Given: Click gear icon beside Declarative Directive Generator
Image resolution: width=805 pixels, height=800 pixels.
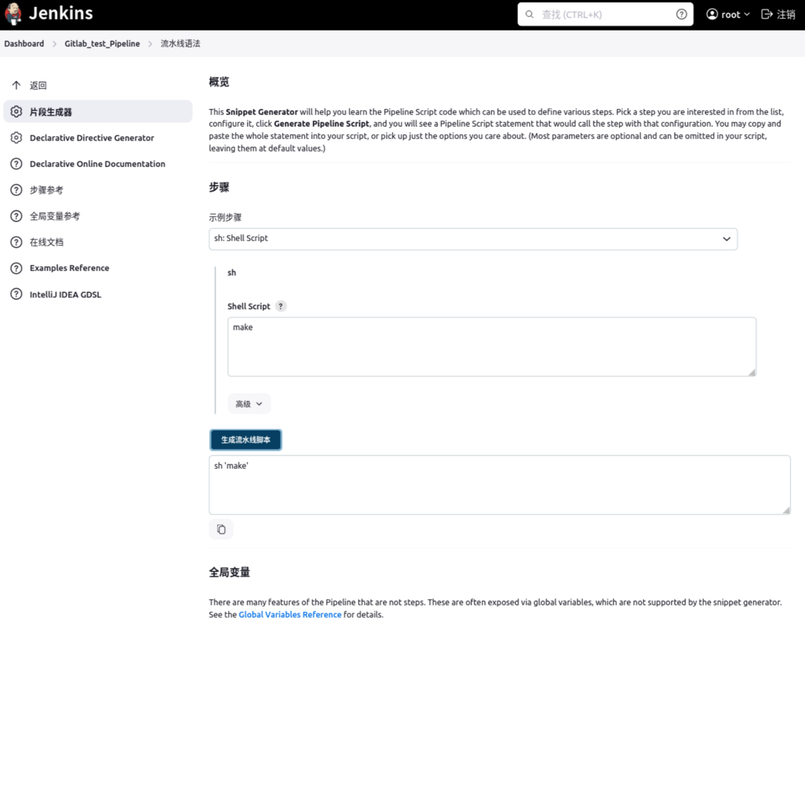Looking at the screenshot, I should 16,138.
